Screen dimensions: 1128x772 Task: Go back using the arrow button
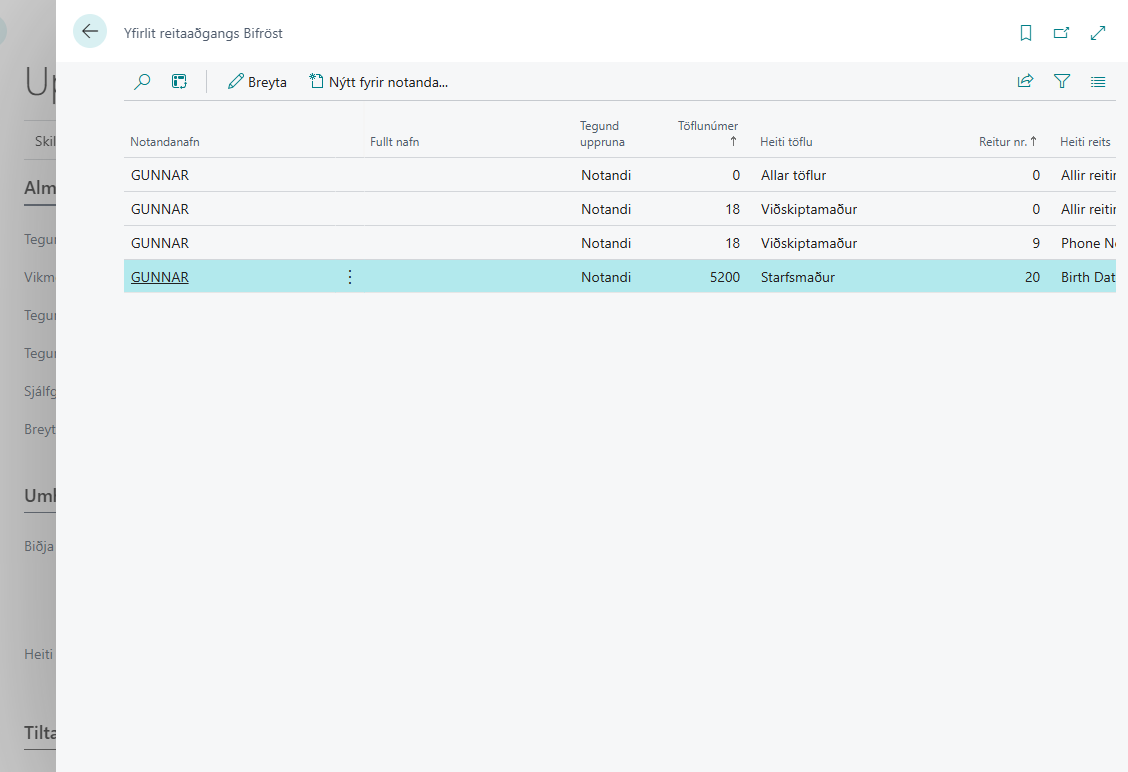tap(90, 32)
